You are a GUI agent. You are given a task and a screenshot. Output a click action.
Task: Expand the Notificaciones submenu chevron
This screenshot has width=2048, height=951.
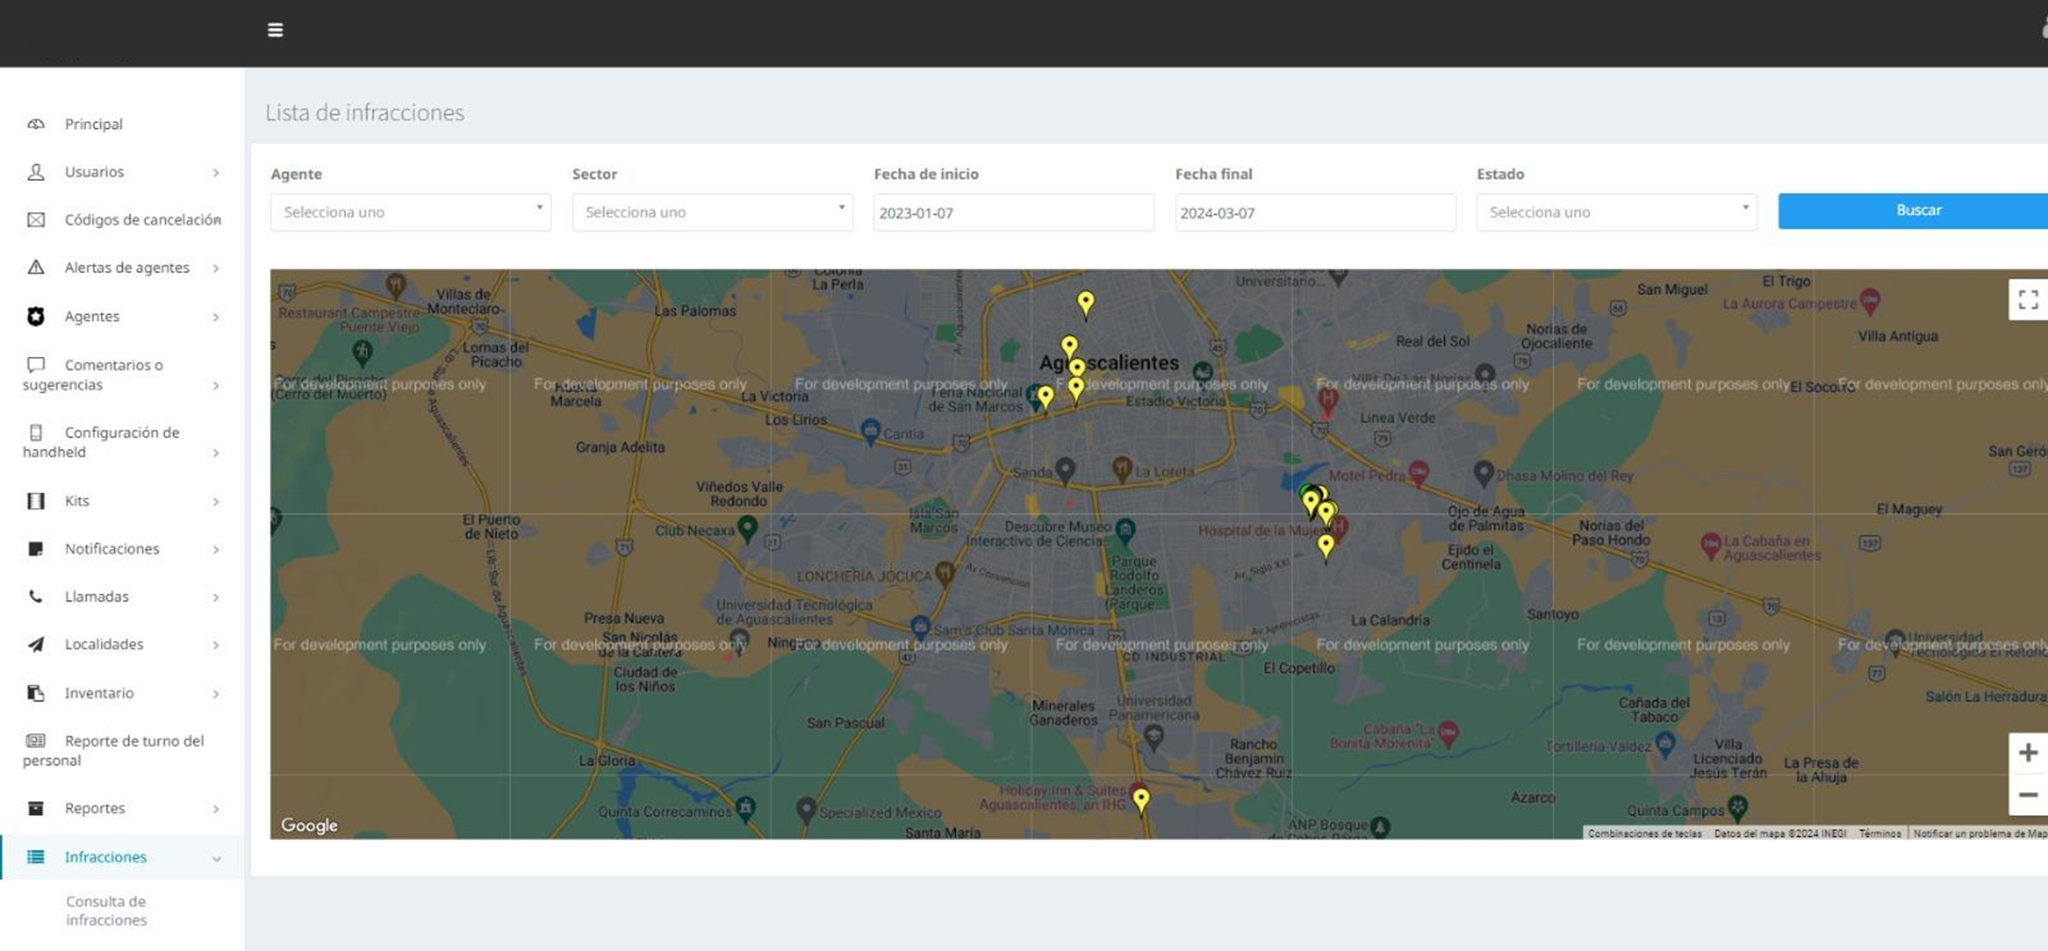[216, 550]
